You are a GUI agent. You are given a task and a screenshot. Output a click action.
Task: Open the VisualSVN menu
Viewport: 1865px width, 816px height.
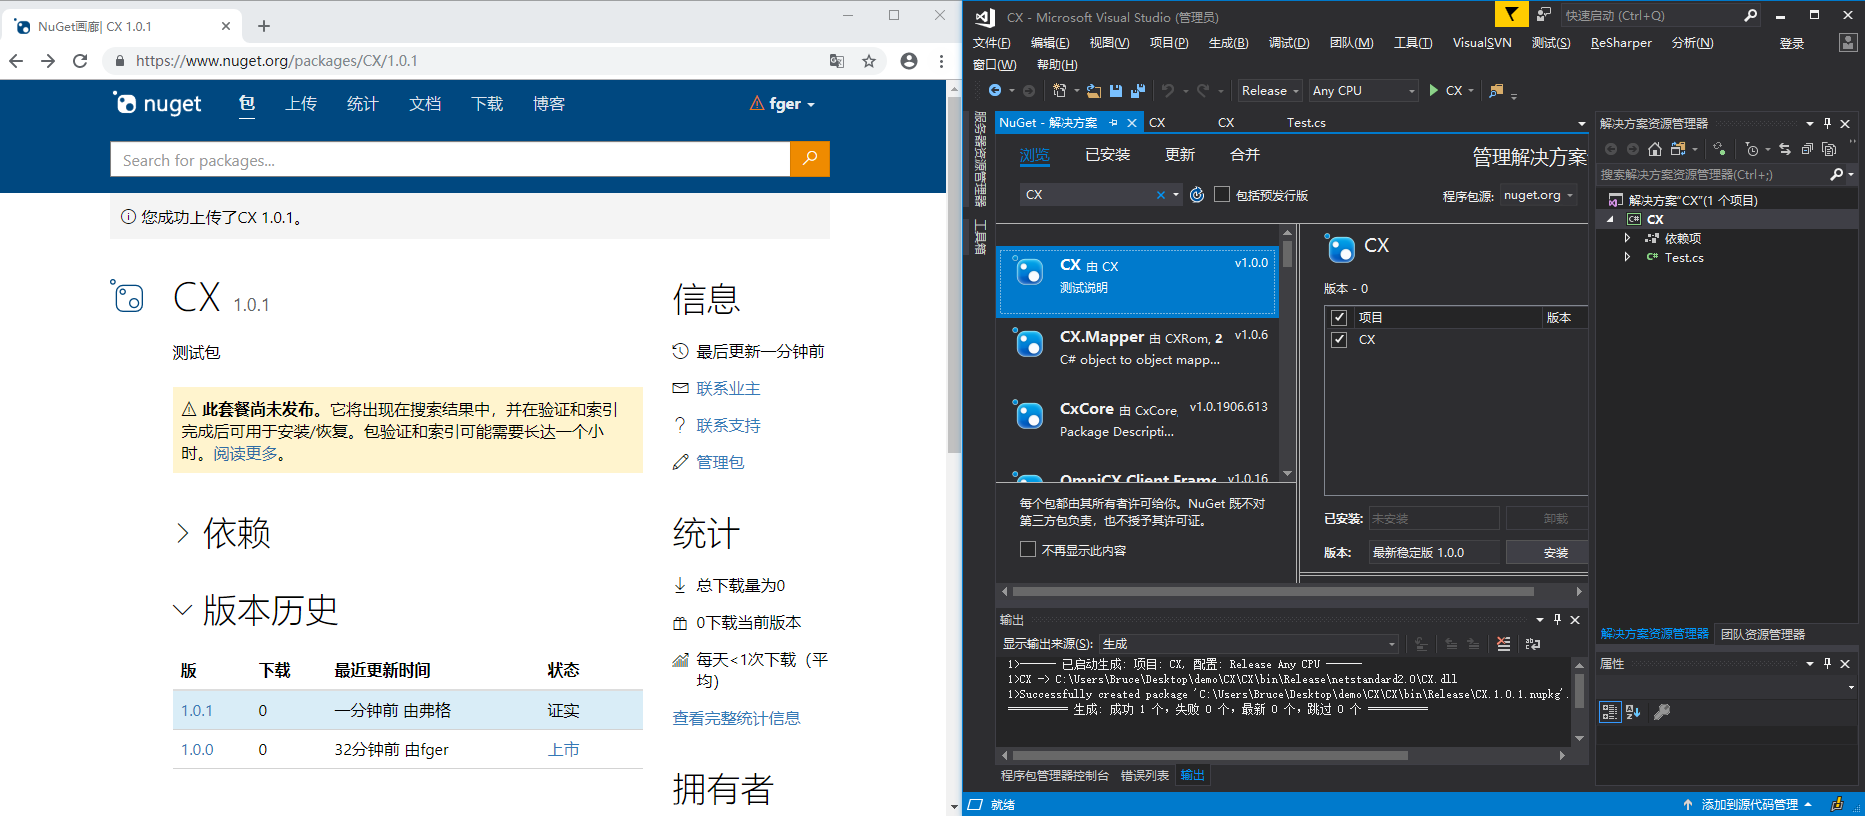pos(1482,43)
